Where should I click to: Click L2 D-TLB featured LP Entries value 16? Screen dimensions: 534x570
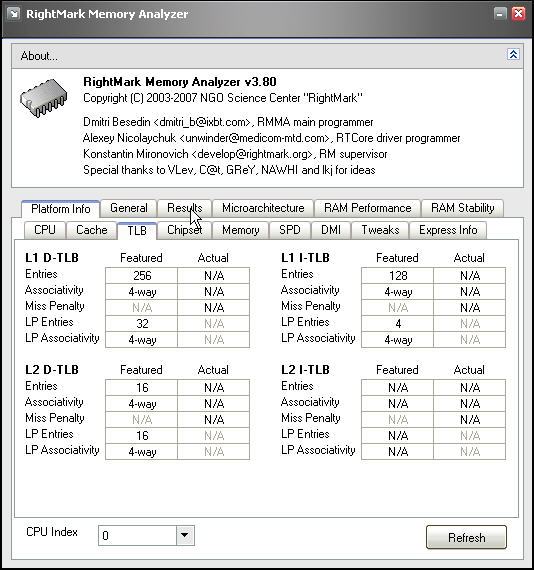click(142, 435)
